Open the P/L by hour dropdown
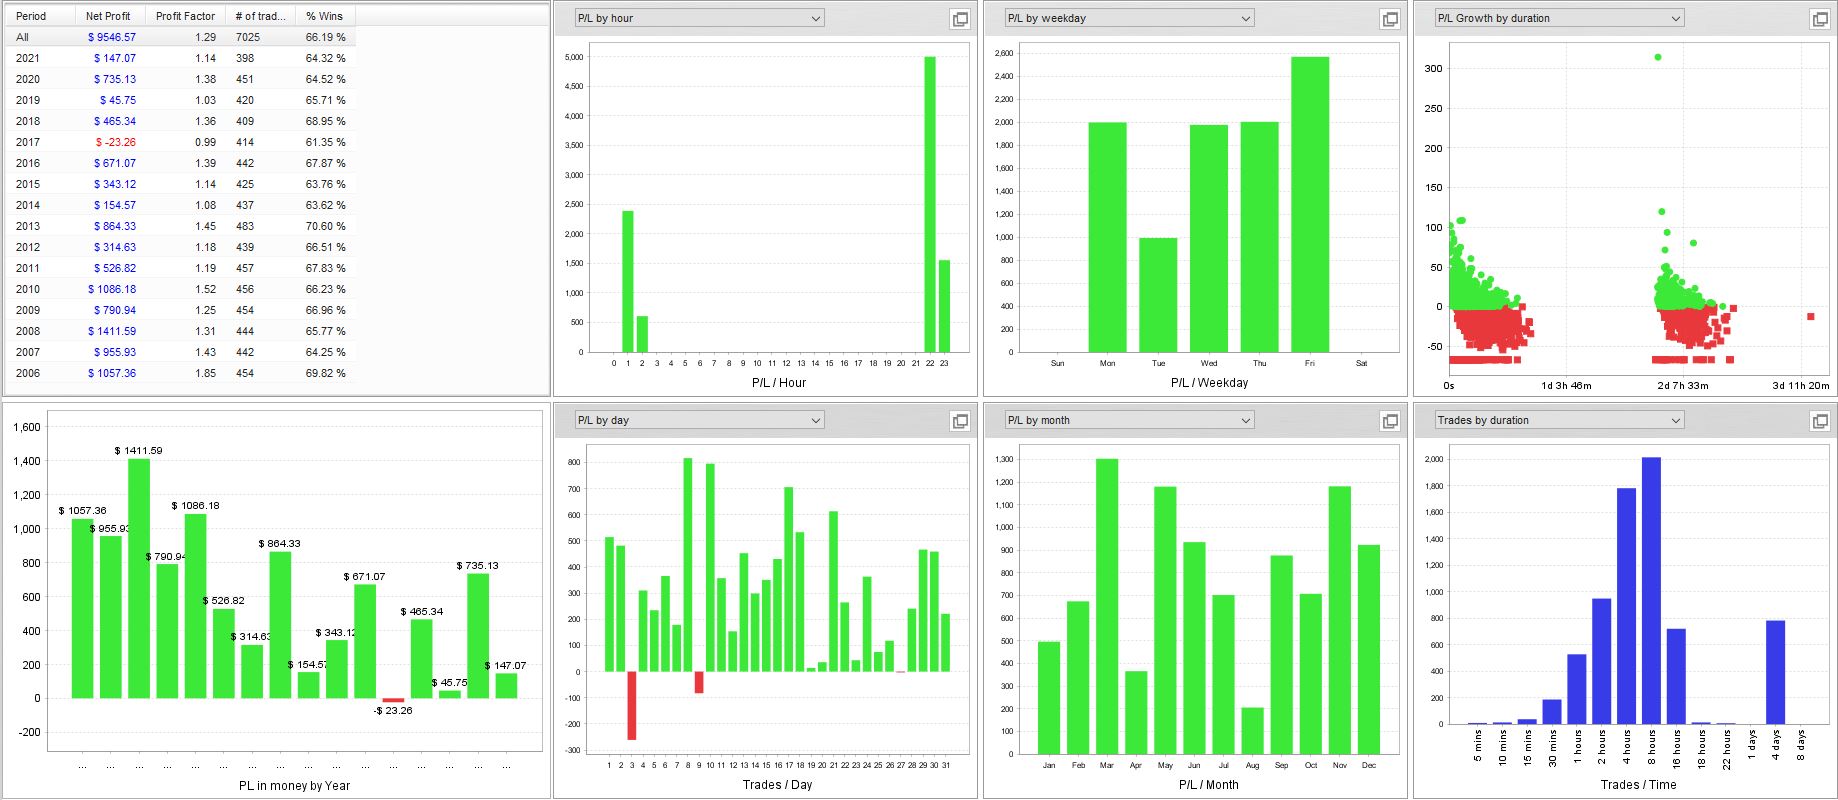Screen dimensions: 1838x800 [699, 18]
